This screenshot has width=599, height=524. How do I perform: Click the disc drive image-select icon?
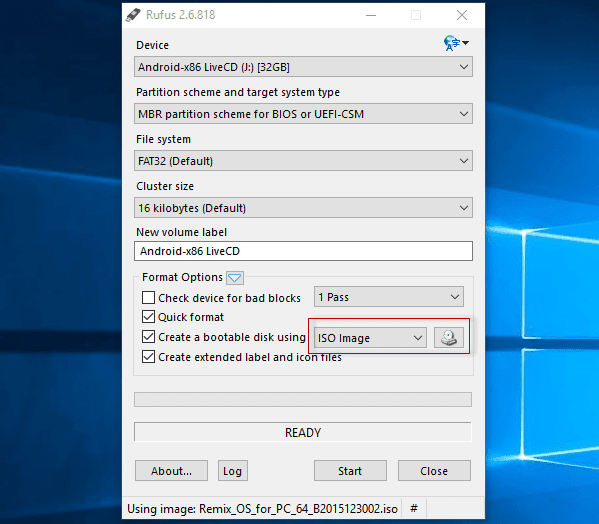[x=449, y=338]
